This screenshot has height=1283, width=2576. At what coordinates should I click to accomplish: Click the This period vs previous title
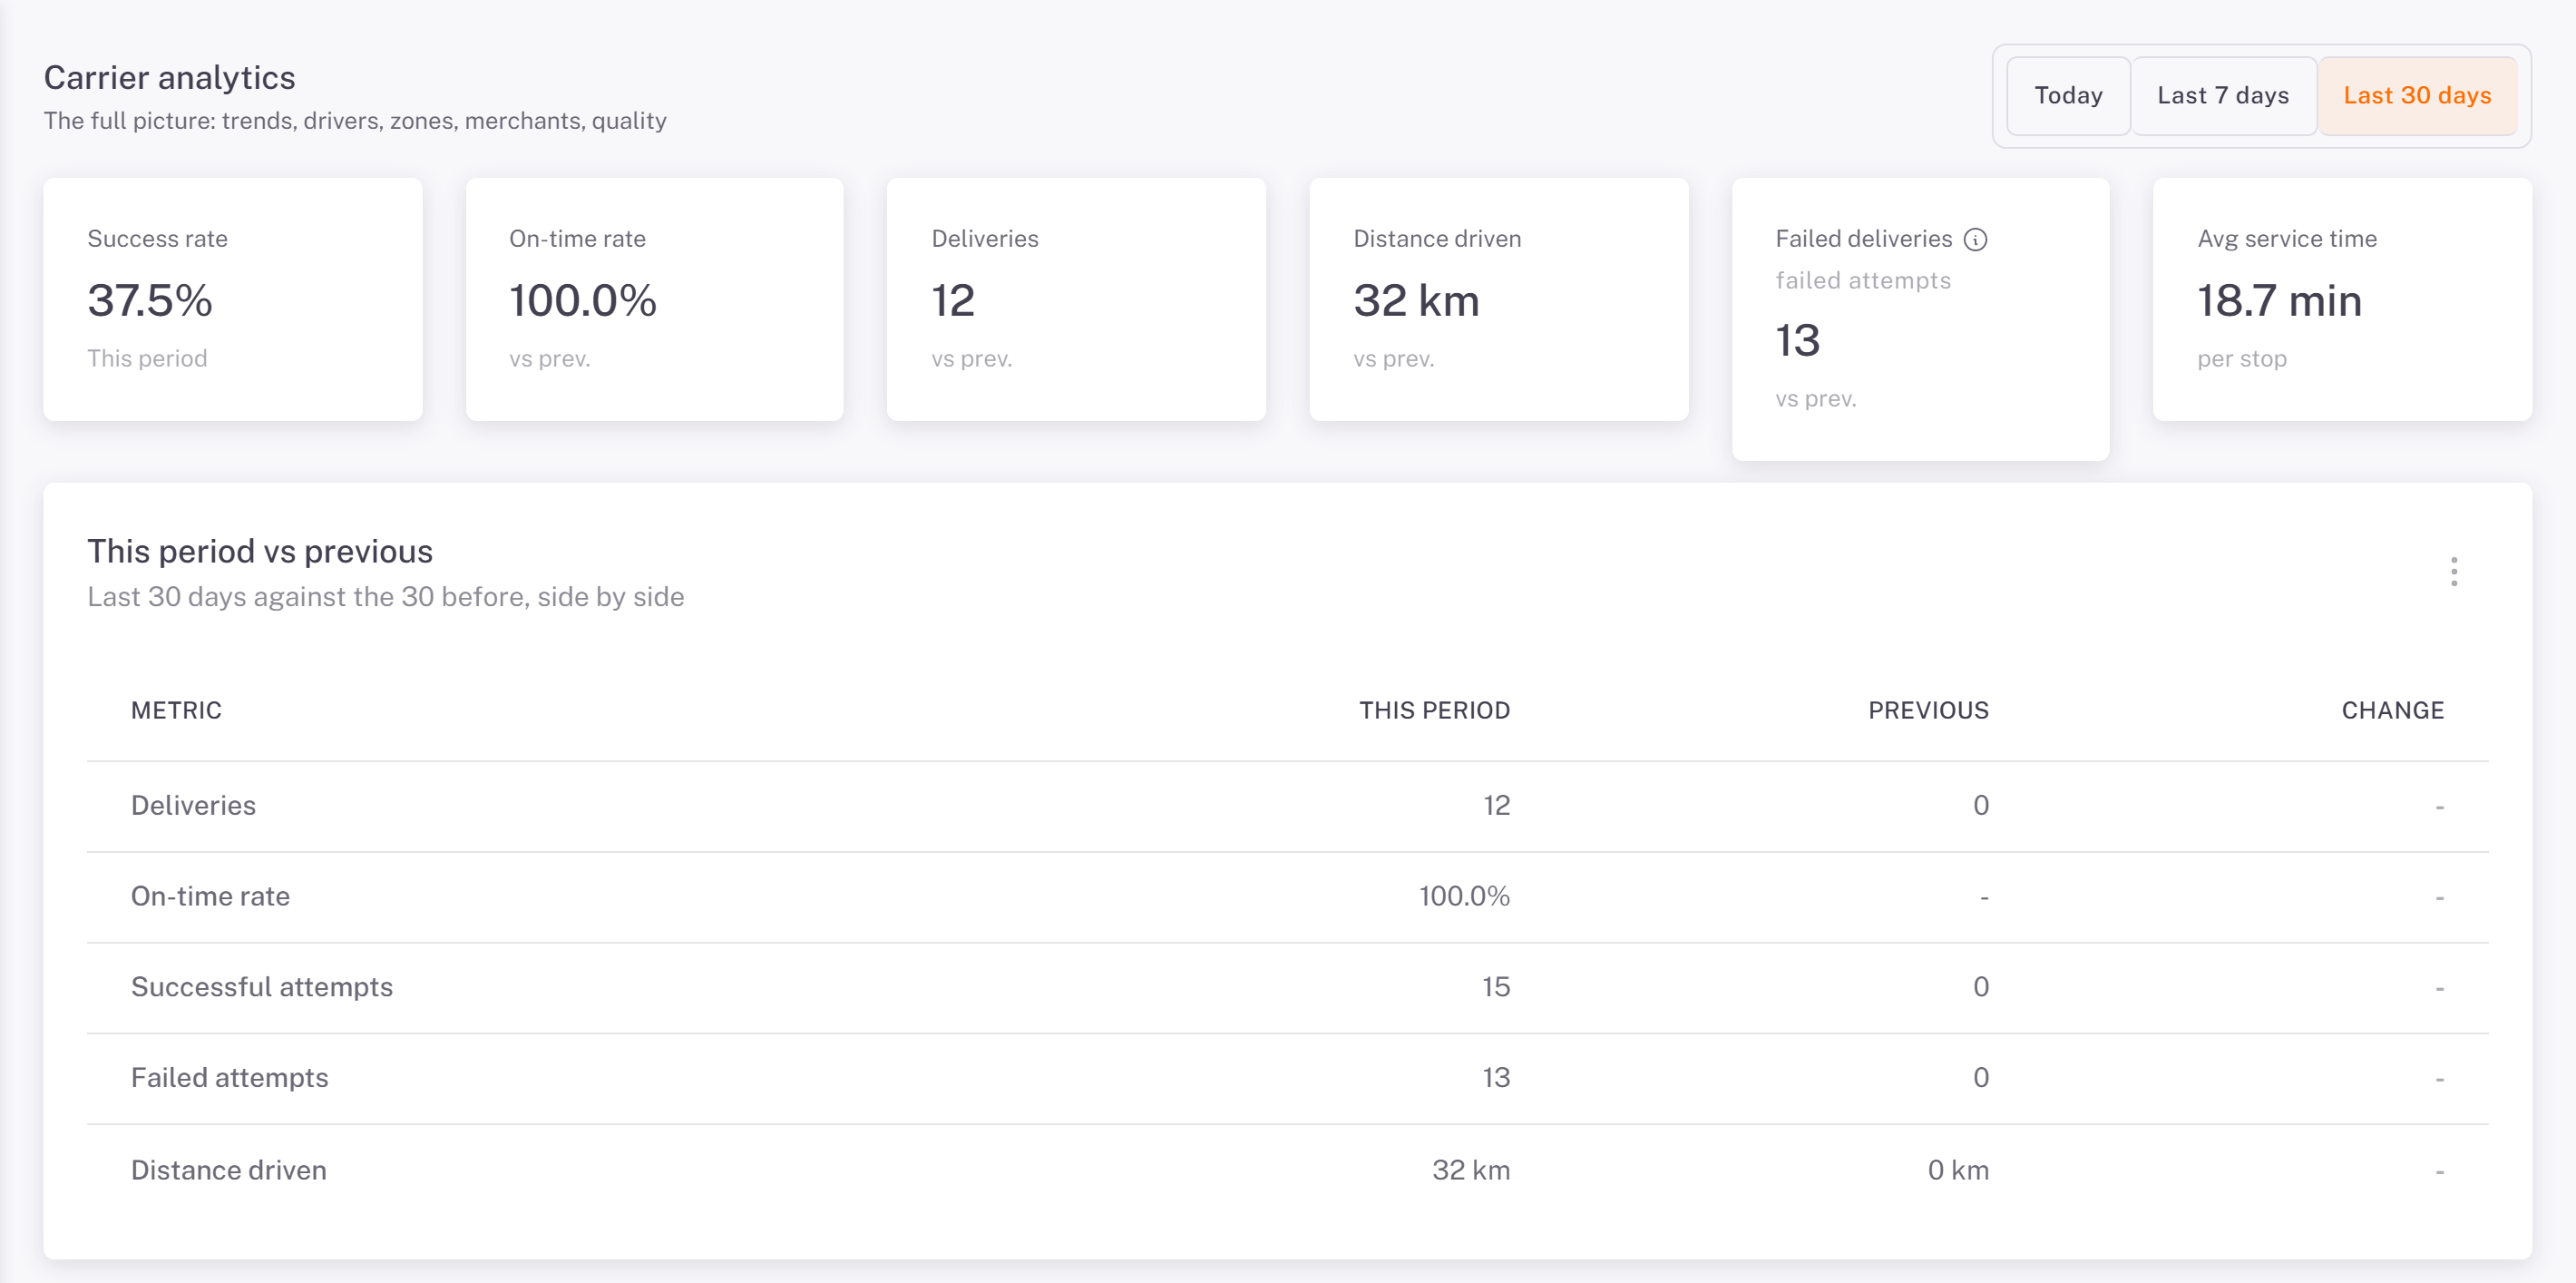click(x=260, y=551)
